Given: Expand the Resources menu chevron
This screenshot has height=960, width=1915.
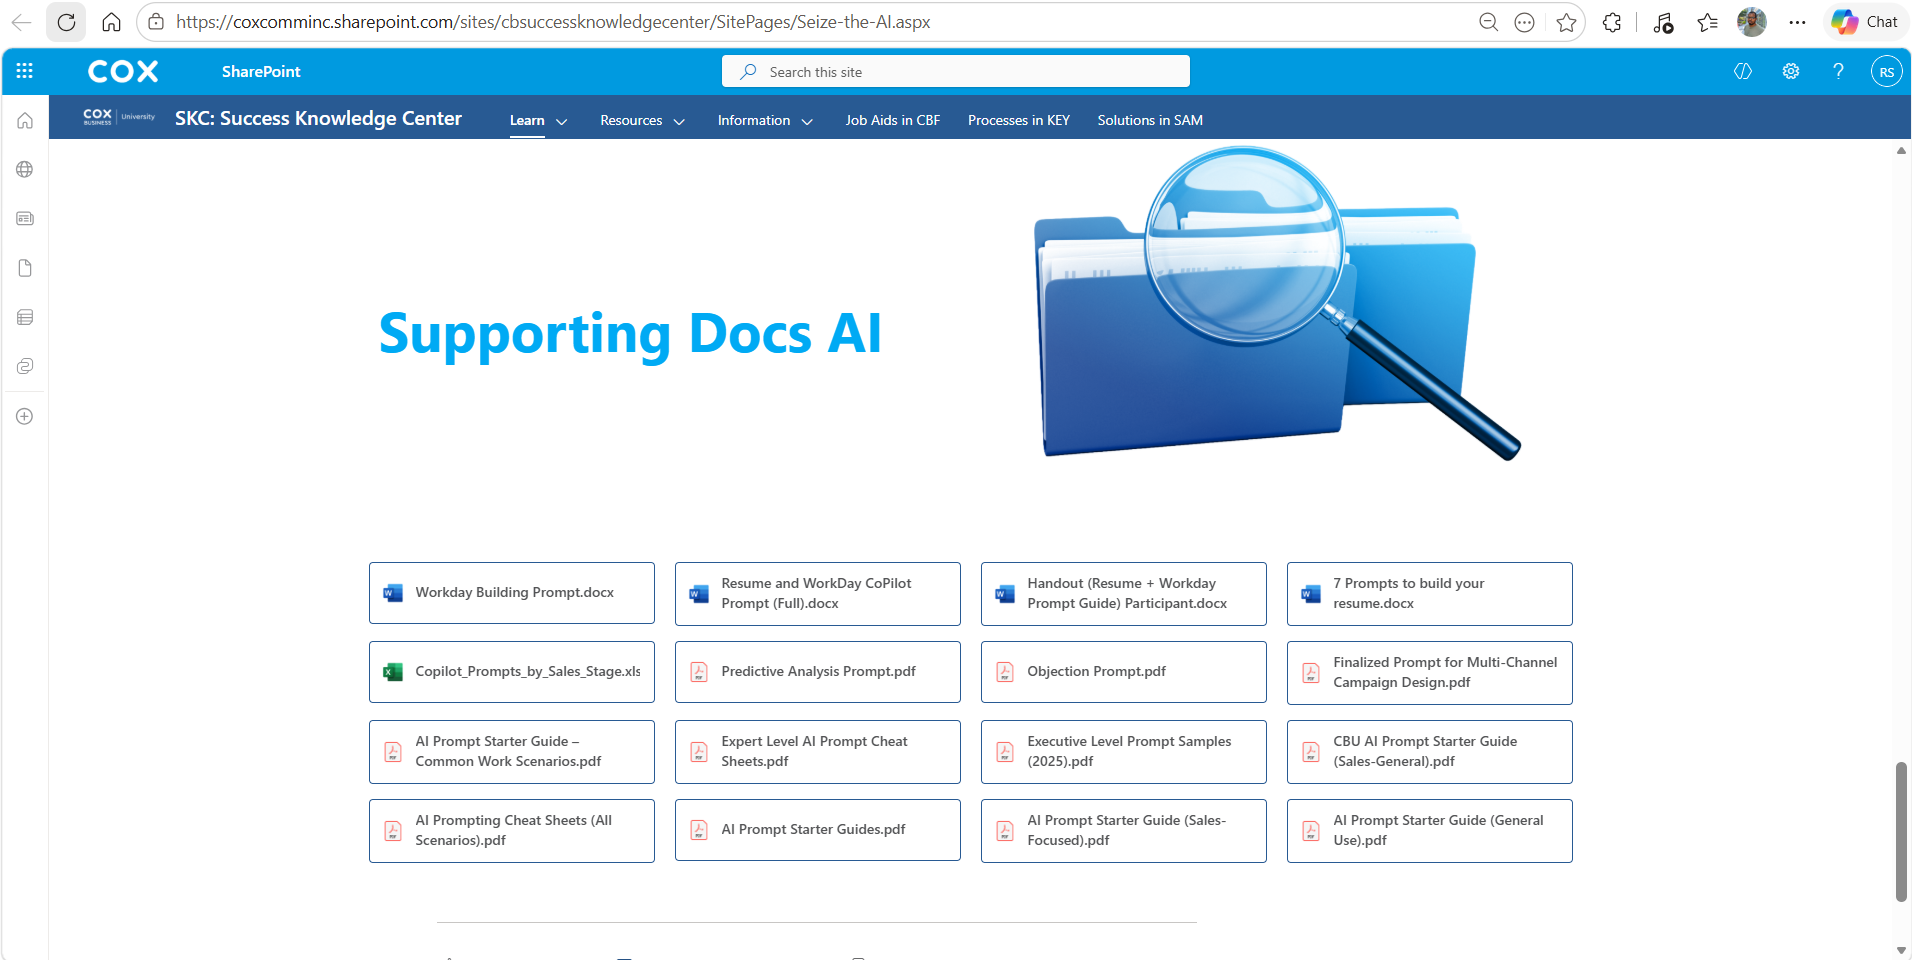Looking at the screenshot, I should [x=679, y=121].
